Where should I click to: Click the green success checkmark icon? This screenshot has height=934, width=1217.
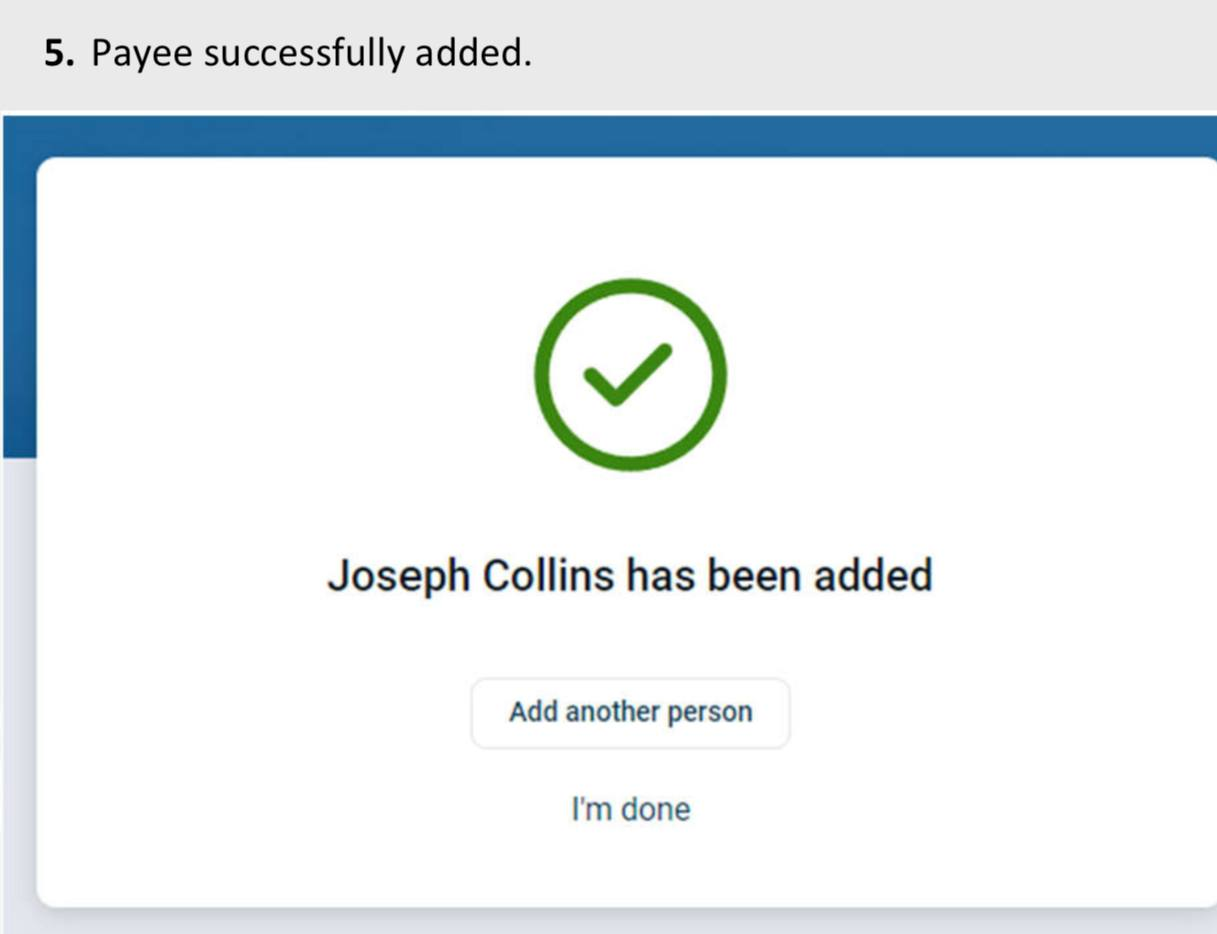pyautogui.click(x=630, y=374)
